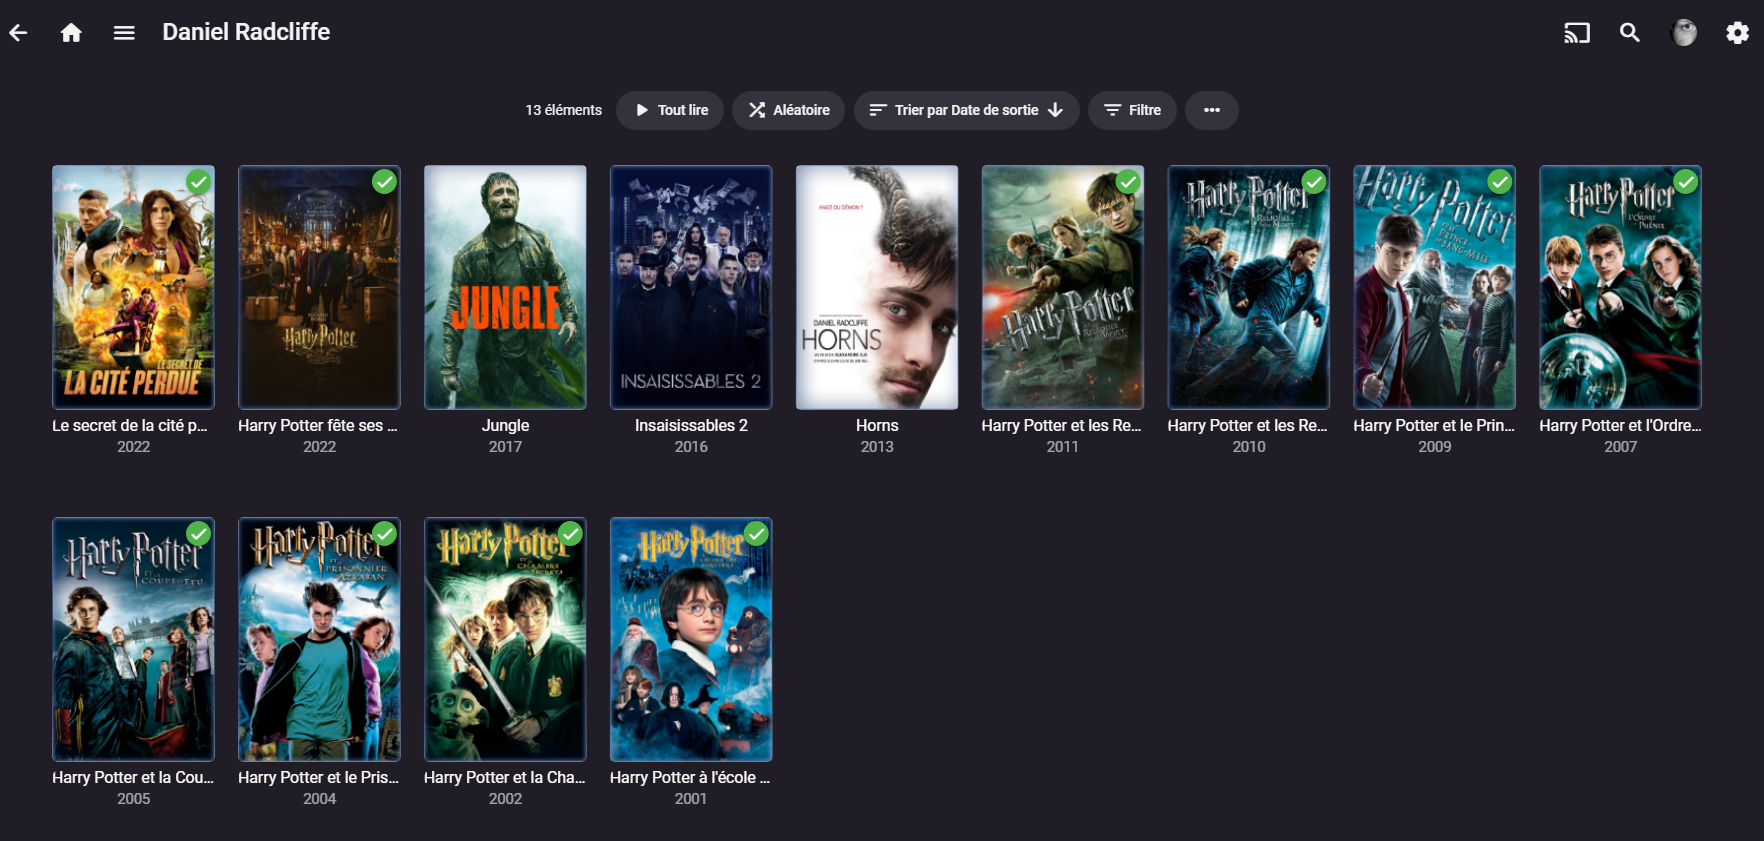The width and height of the screenshot is (1764, 841).
Task: Click the 'Le secret de la cité p...' title
Action: click(x=130, y=425)
